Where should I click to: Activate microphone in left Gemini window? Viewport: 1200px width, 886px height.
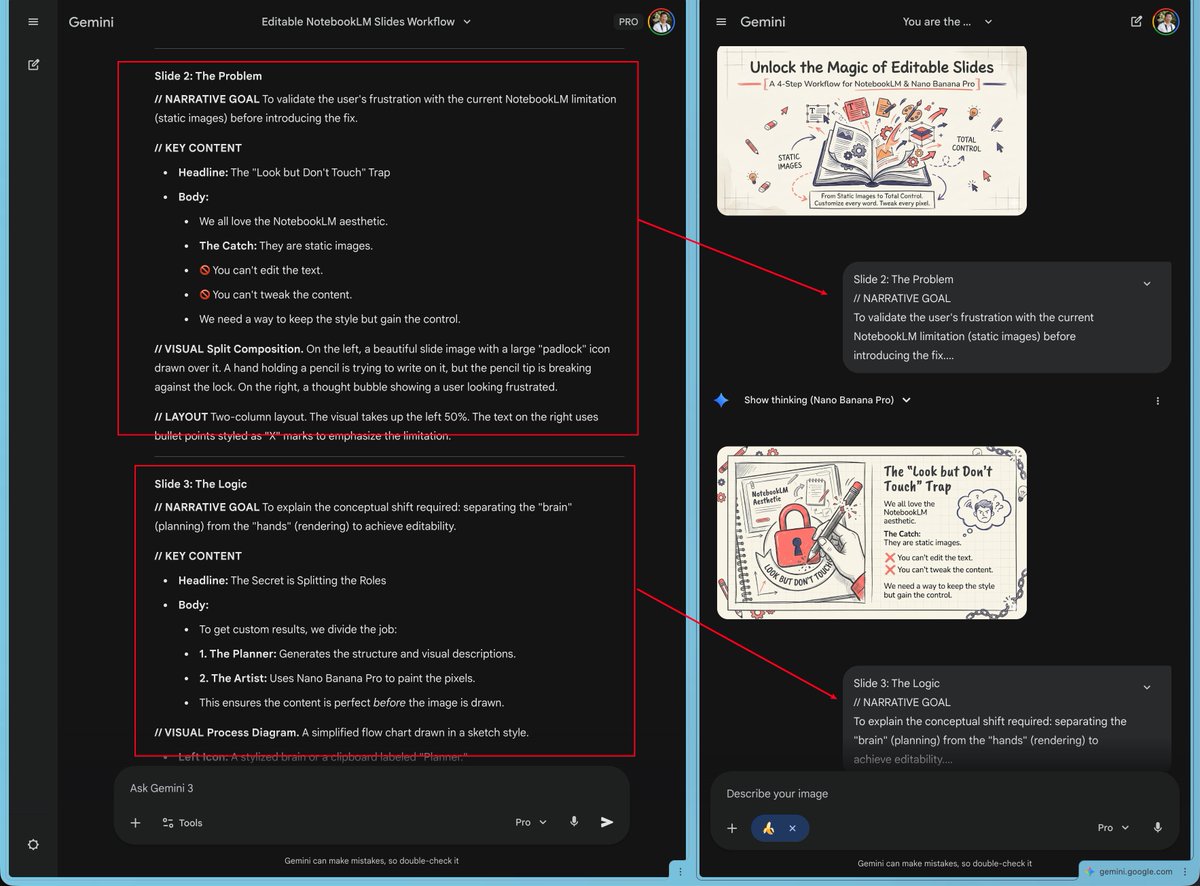pyautogui.click(x=574, y=822)
